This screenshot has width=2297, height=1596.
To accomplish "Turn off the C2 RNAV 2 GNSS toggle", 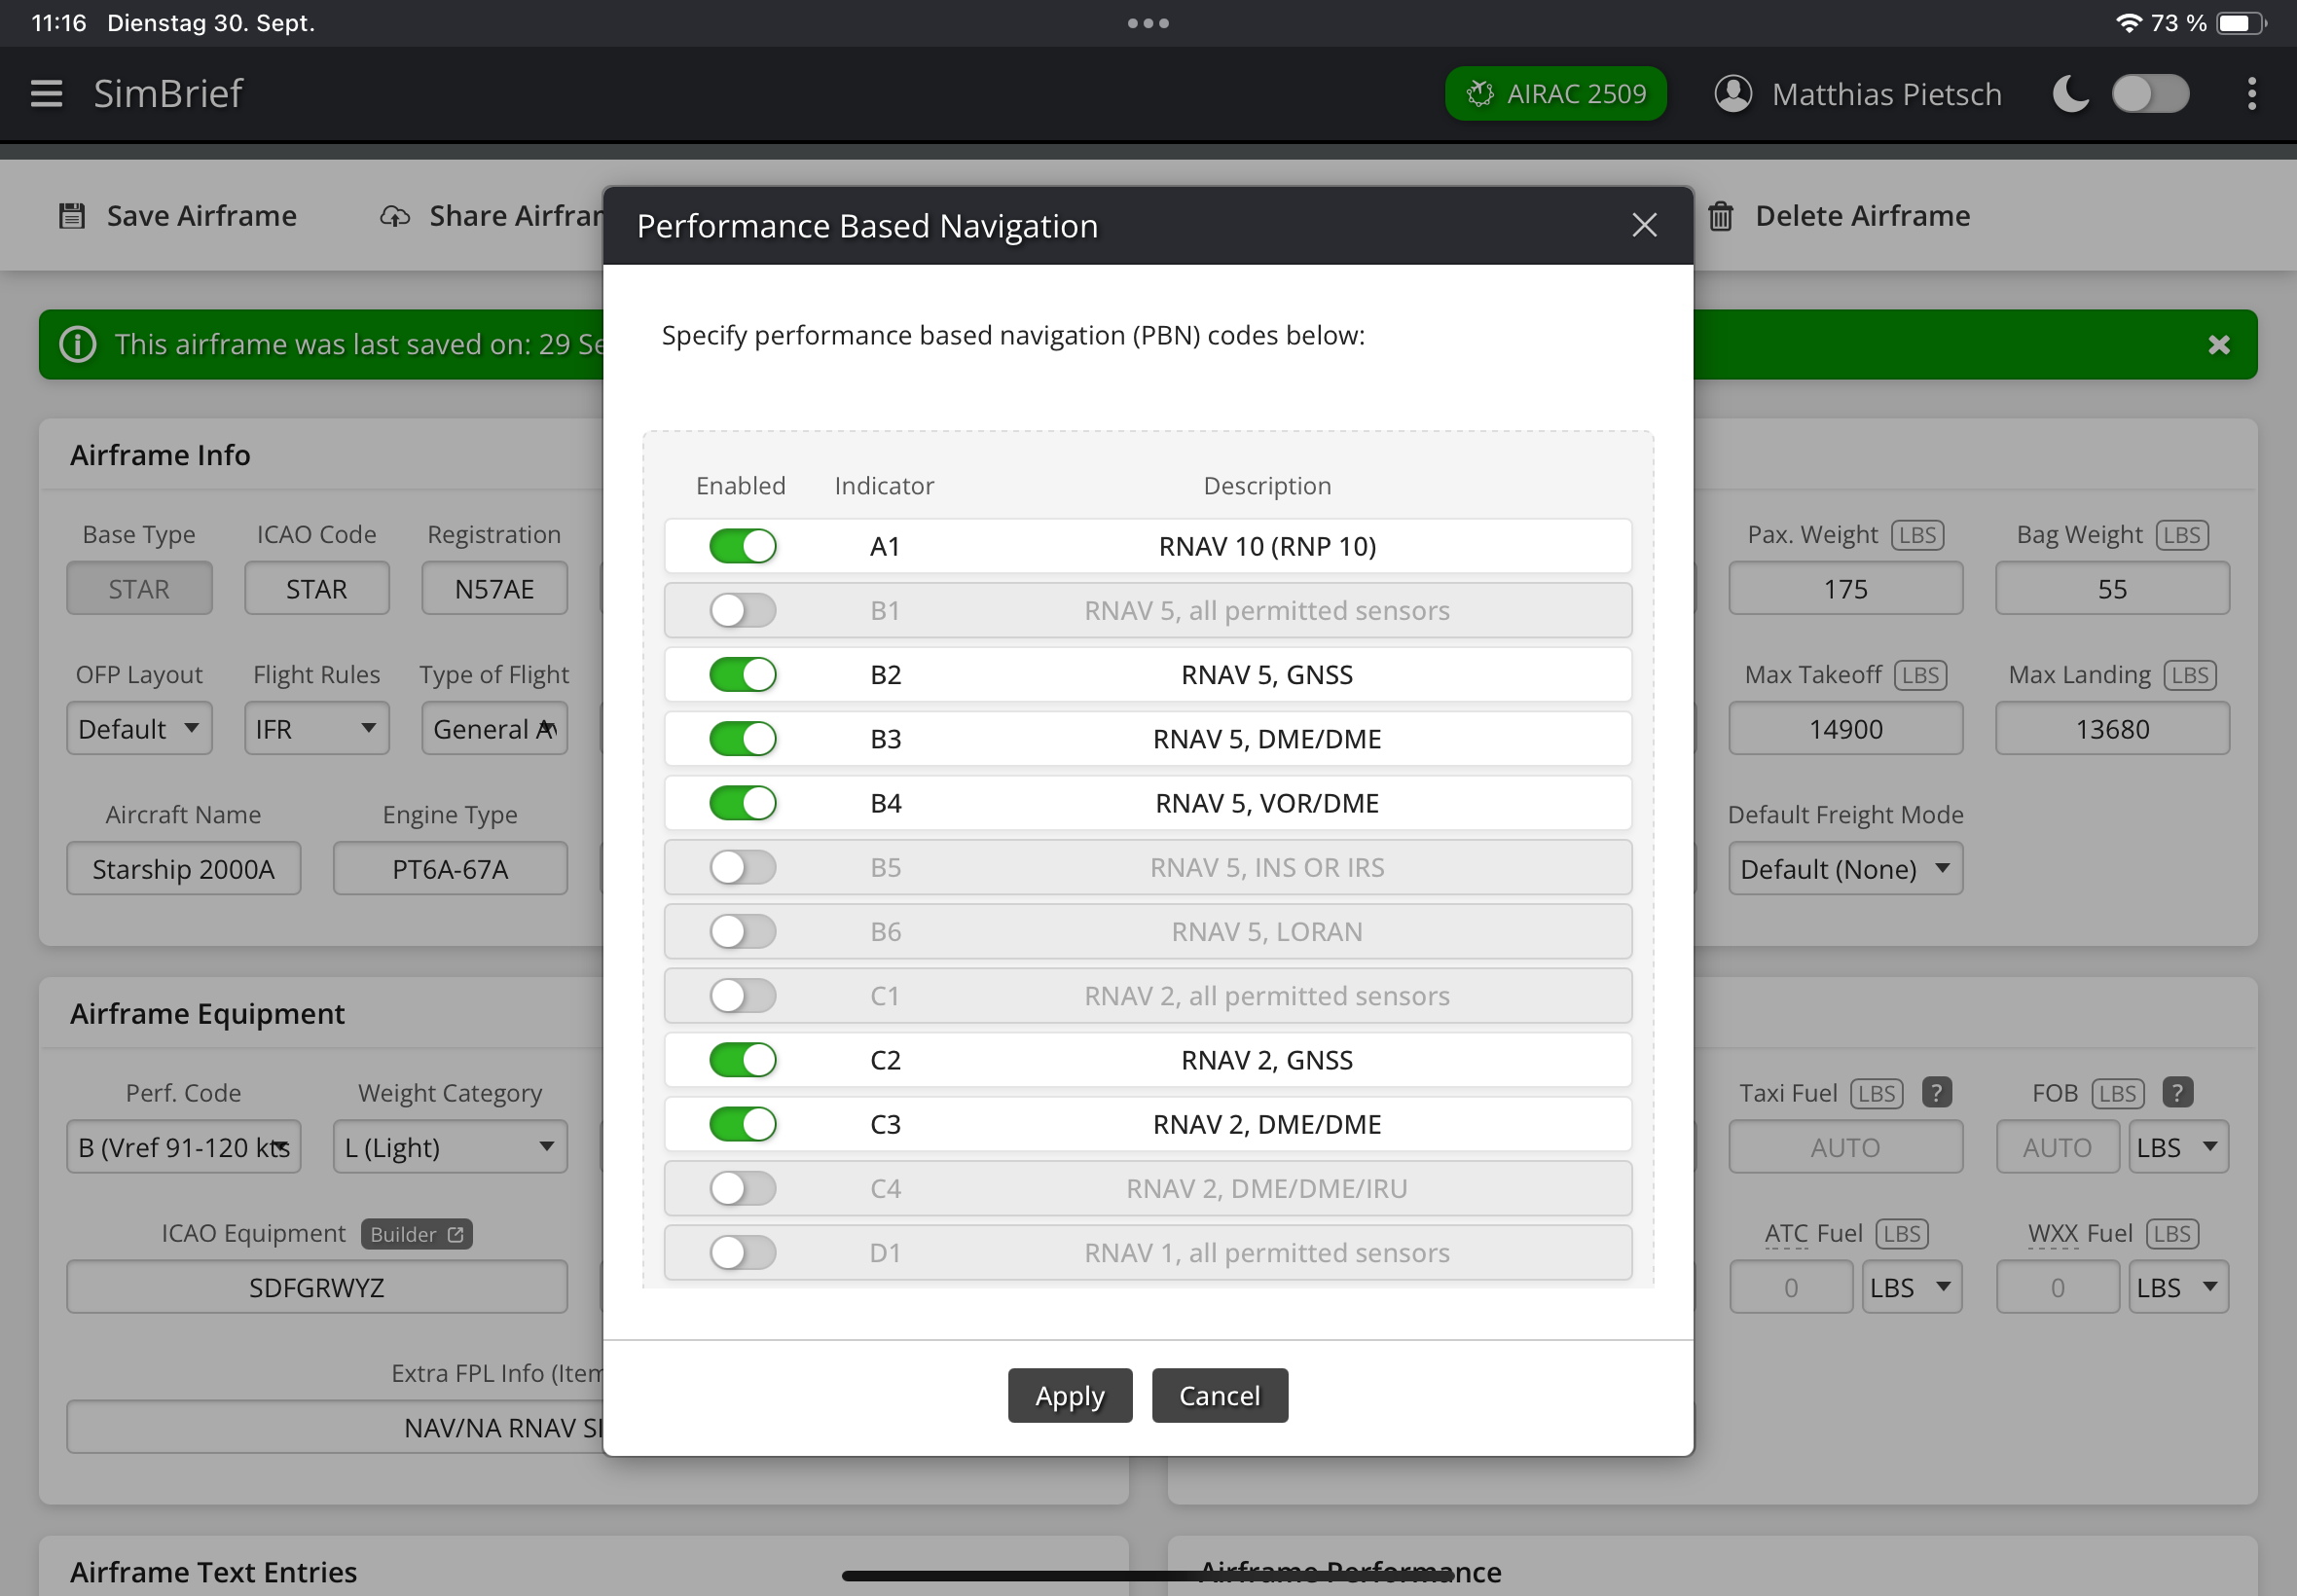I will click(742, 1060).
